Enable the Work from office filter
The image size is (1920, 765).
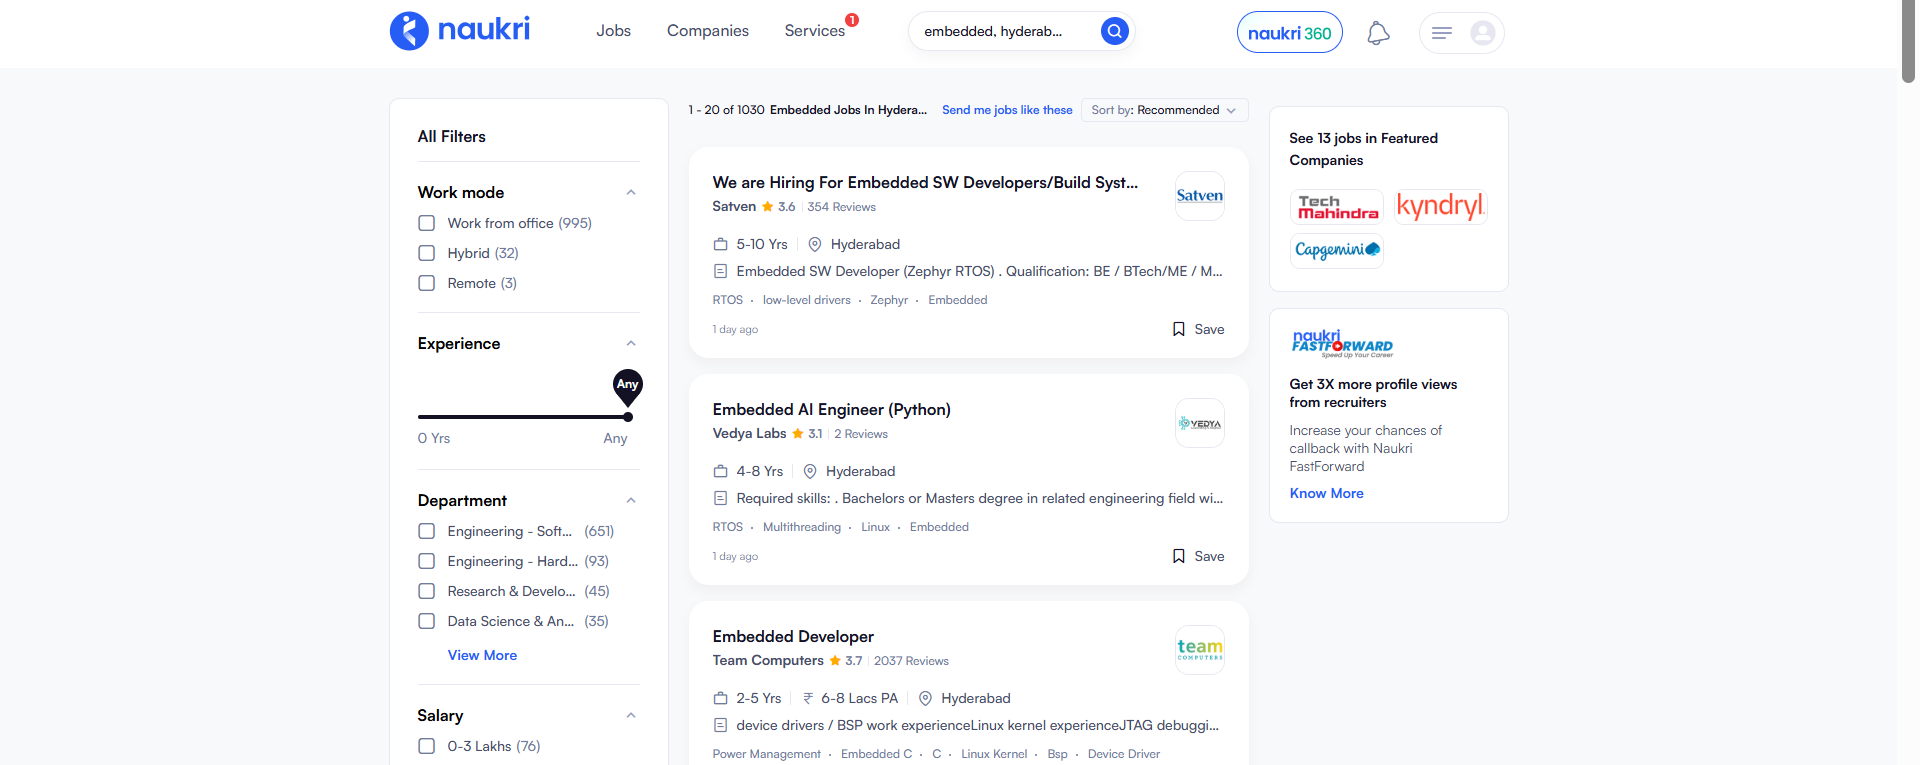(x=427, y=223)
